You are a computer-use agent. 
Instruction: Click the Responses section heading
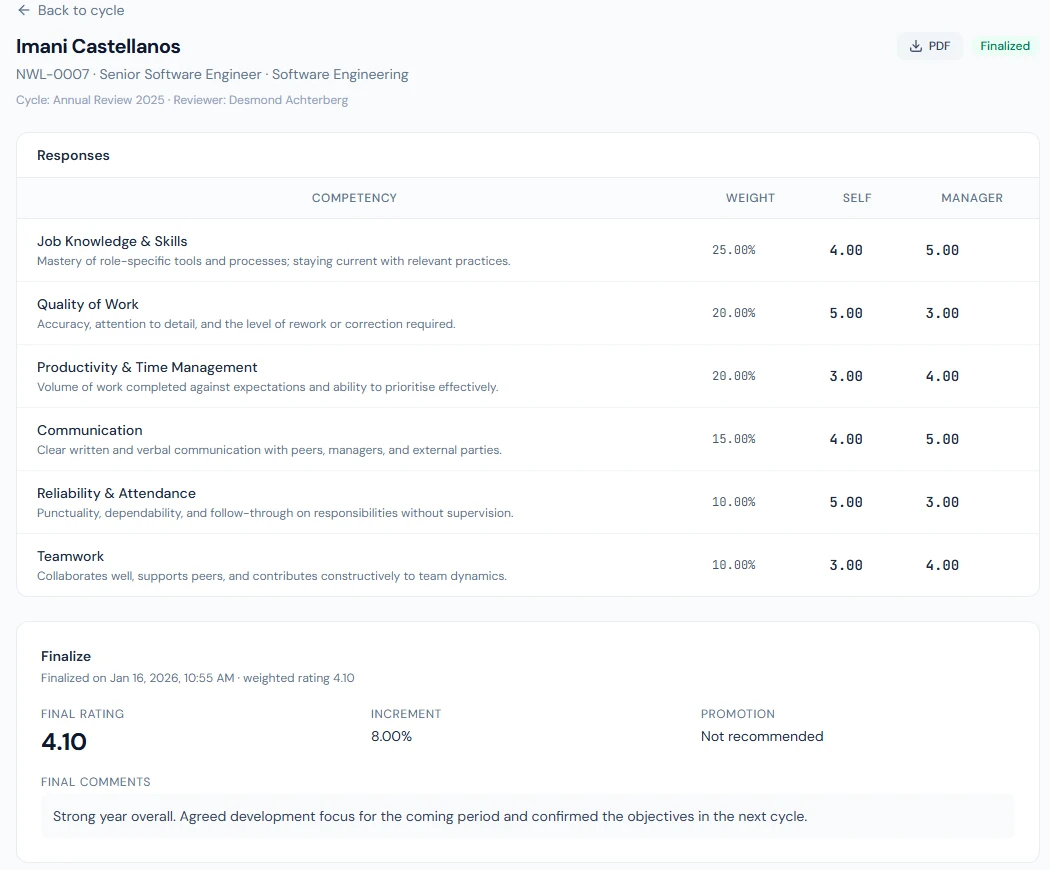73,155
